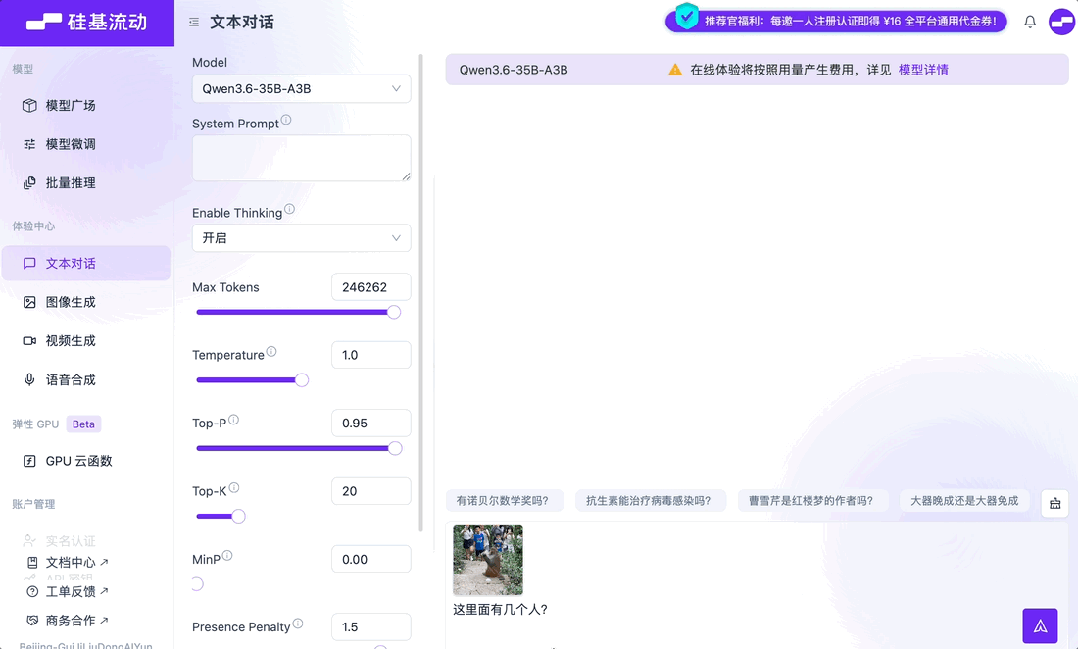The height and width of the screenshot is (649, 1078).
Task: Click the 图像生成 picture icon
Action: click(x=30, y=302)
